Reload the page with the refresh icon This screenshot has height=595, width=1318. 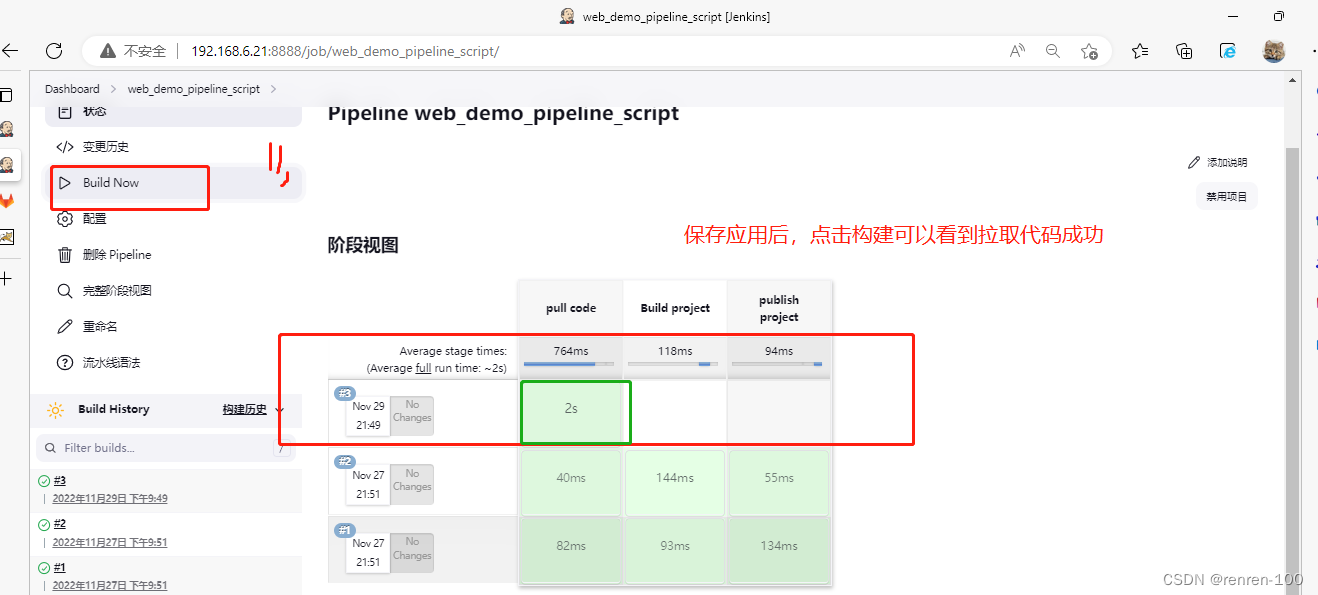54,51
